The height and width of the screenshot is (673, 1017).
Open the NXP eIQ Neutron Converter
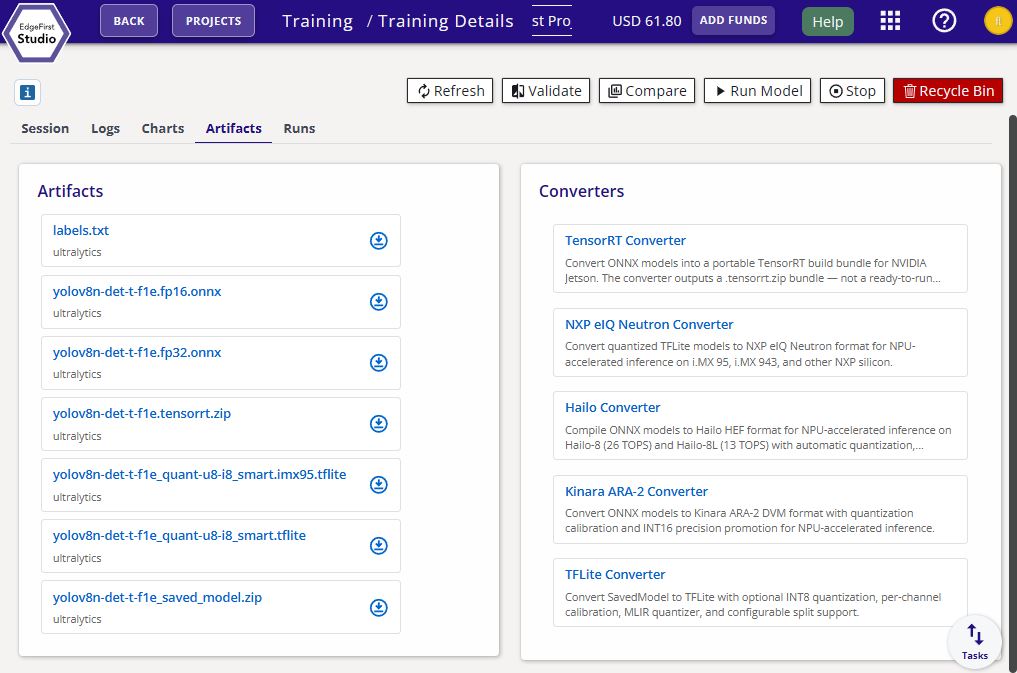(760, 342)
